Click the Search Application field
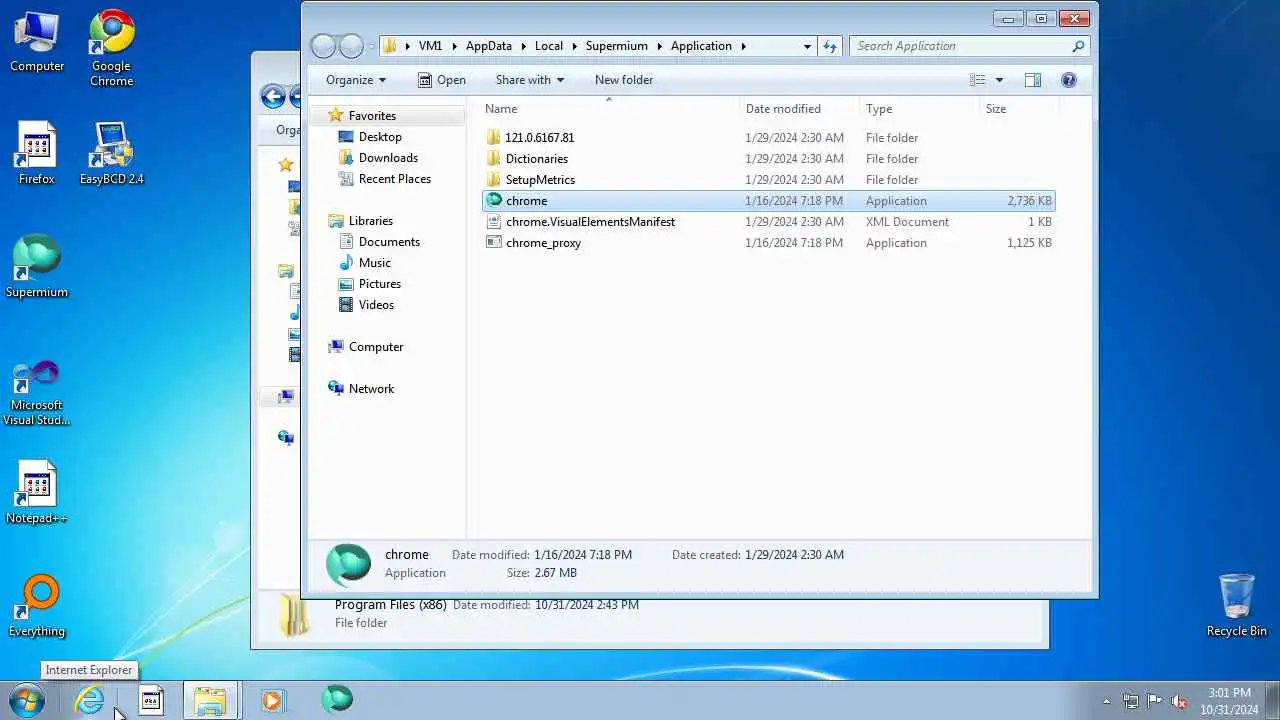 pos(969,46)
